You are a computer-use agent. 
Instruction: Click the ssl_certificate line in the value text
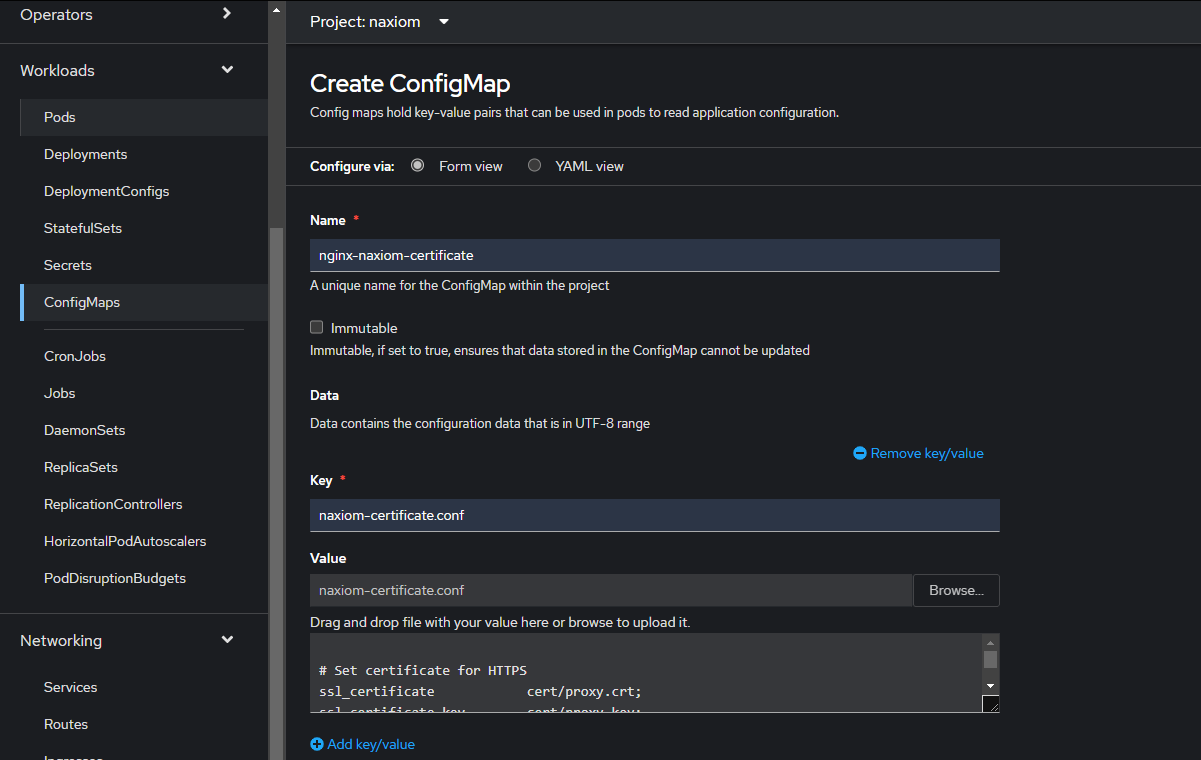tap(479, 691)
